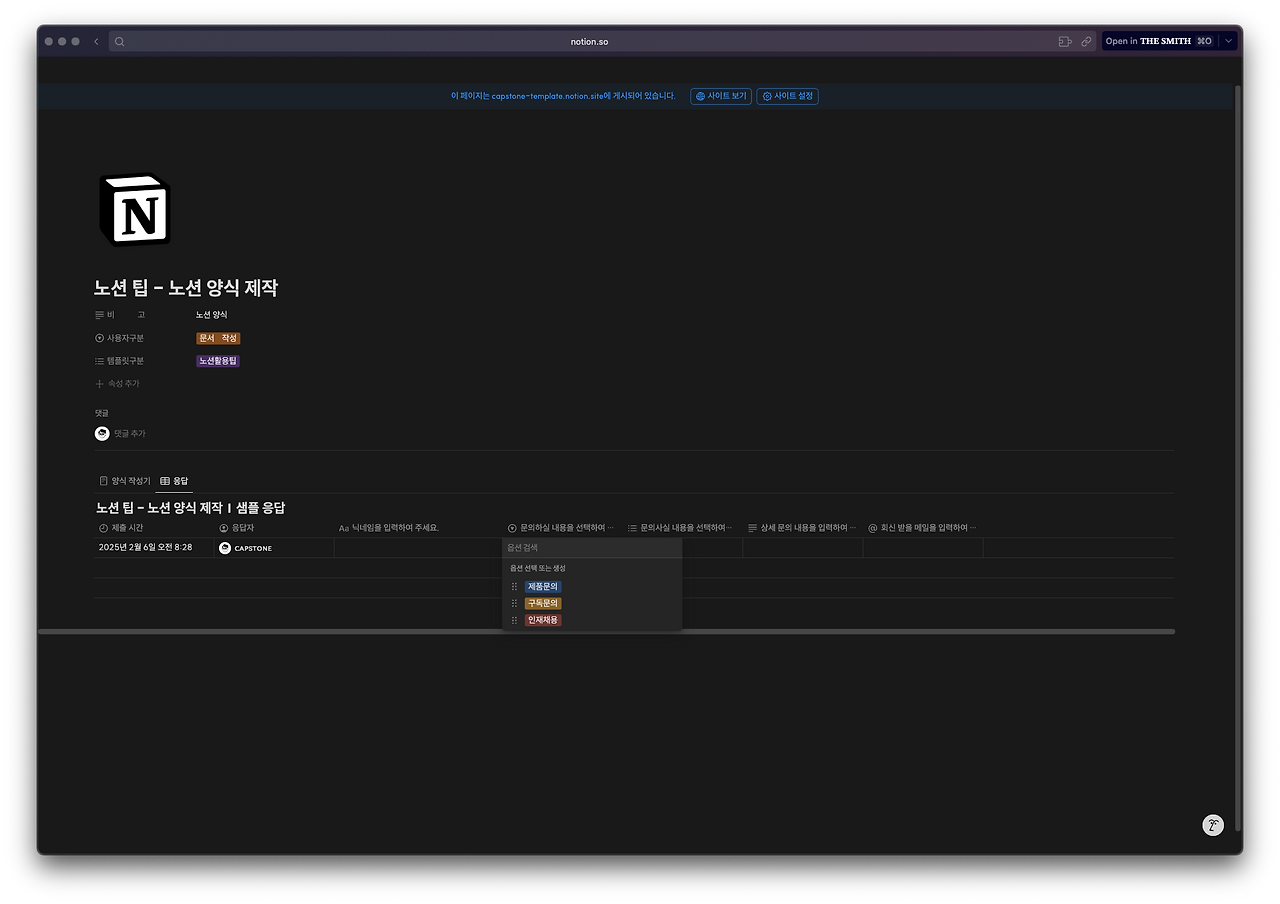
Task: Open the 문의하실 내용을 선택하여 column header
Action: (562, 528)
